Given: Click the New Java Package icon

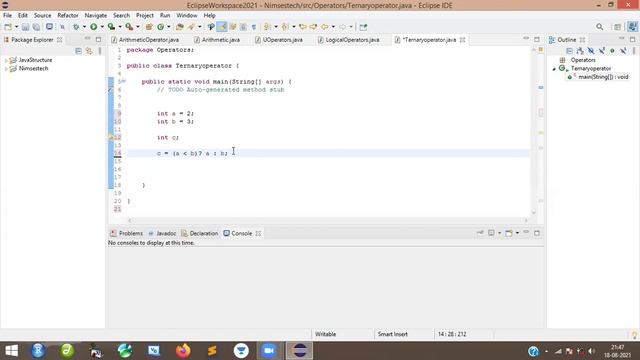Looking at the screenshot, I should point(149,27).
